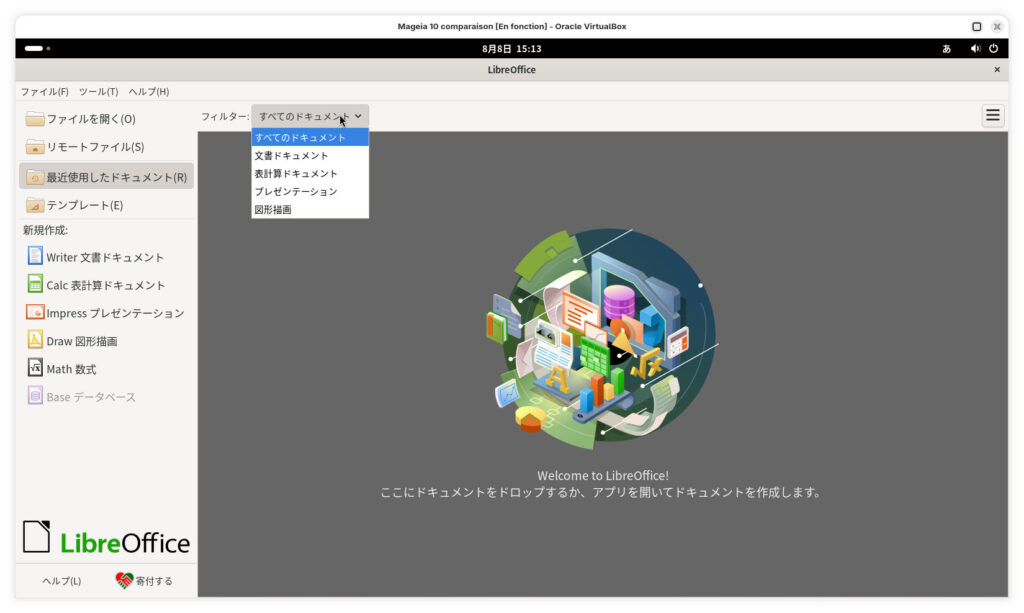Click the Base database icon

(x=35, y=396)
